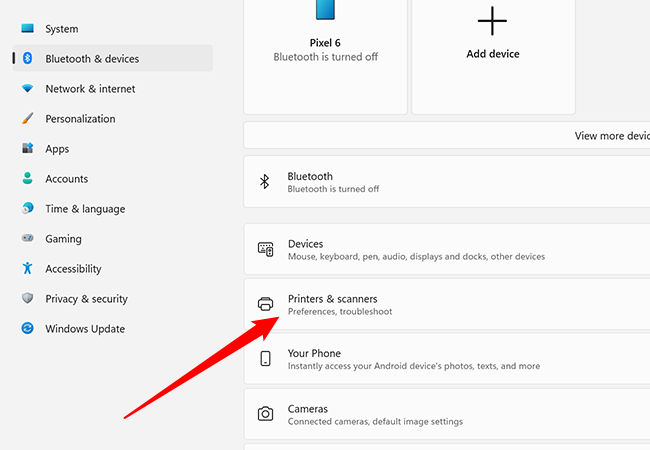The image size is (650, 450).
Task: Open Time & language settings
Action: click(x=85, y=209)
